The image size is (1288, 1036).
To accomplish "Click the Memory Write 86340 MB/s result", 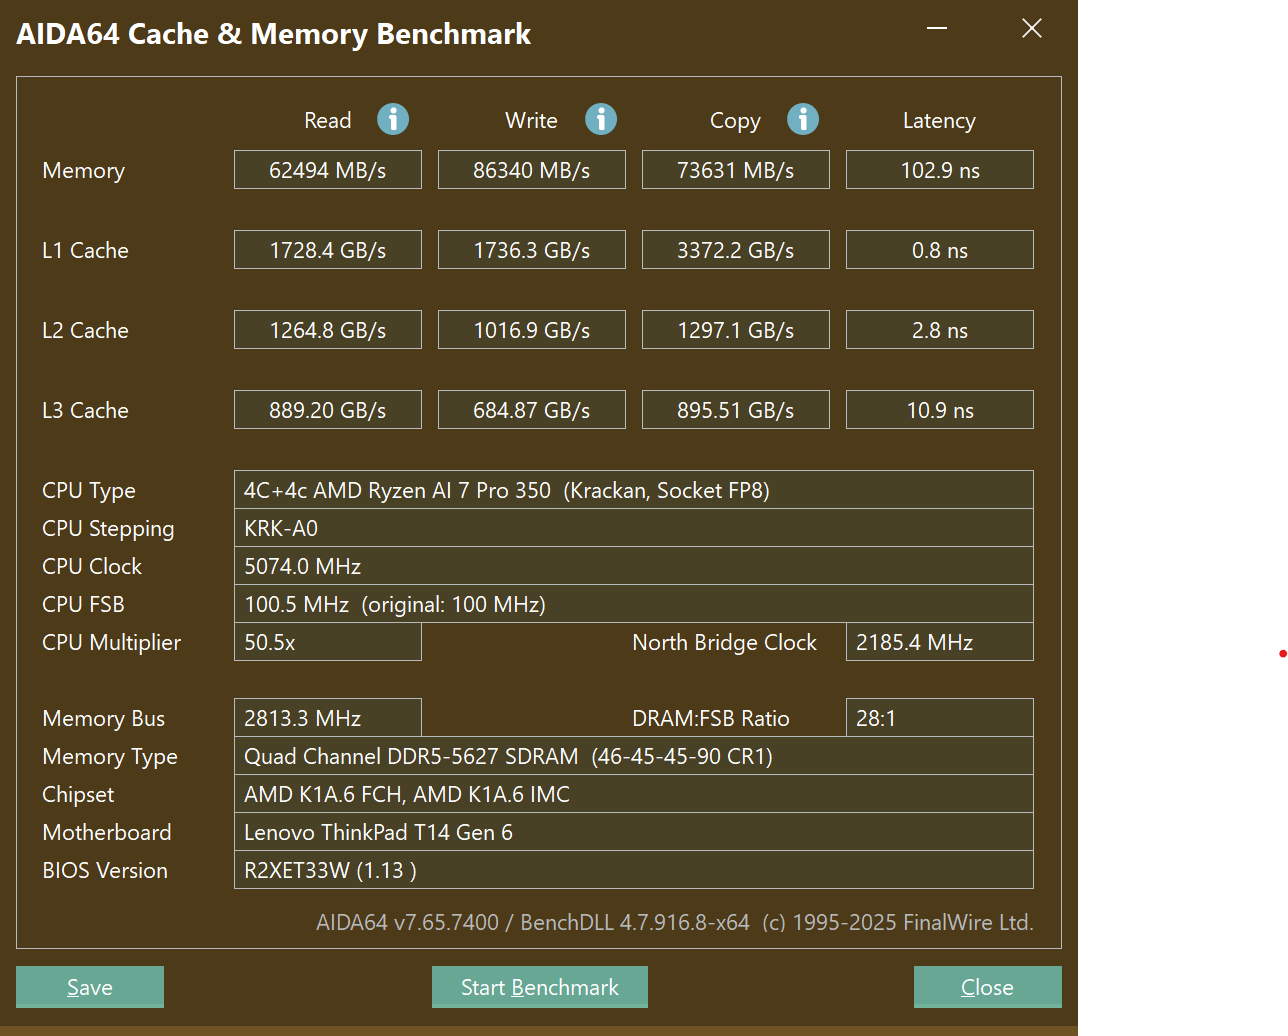I will click(532, 170).
